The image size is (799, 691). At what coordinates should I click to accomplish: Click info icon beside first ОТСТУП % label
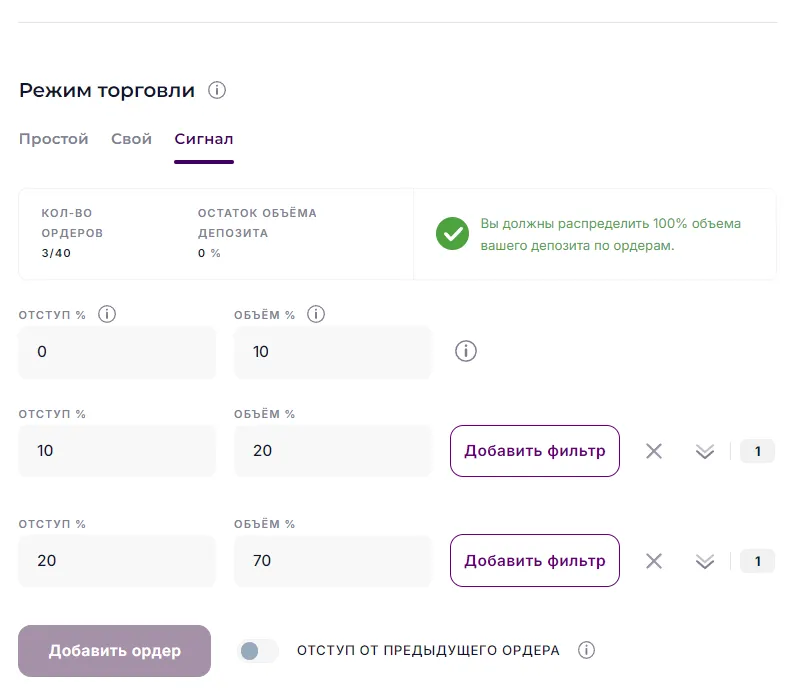[x=107, y=314]
